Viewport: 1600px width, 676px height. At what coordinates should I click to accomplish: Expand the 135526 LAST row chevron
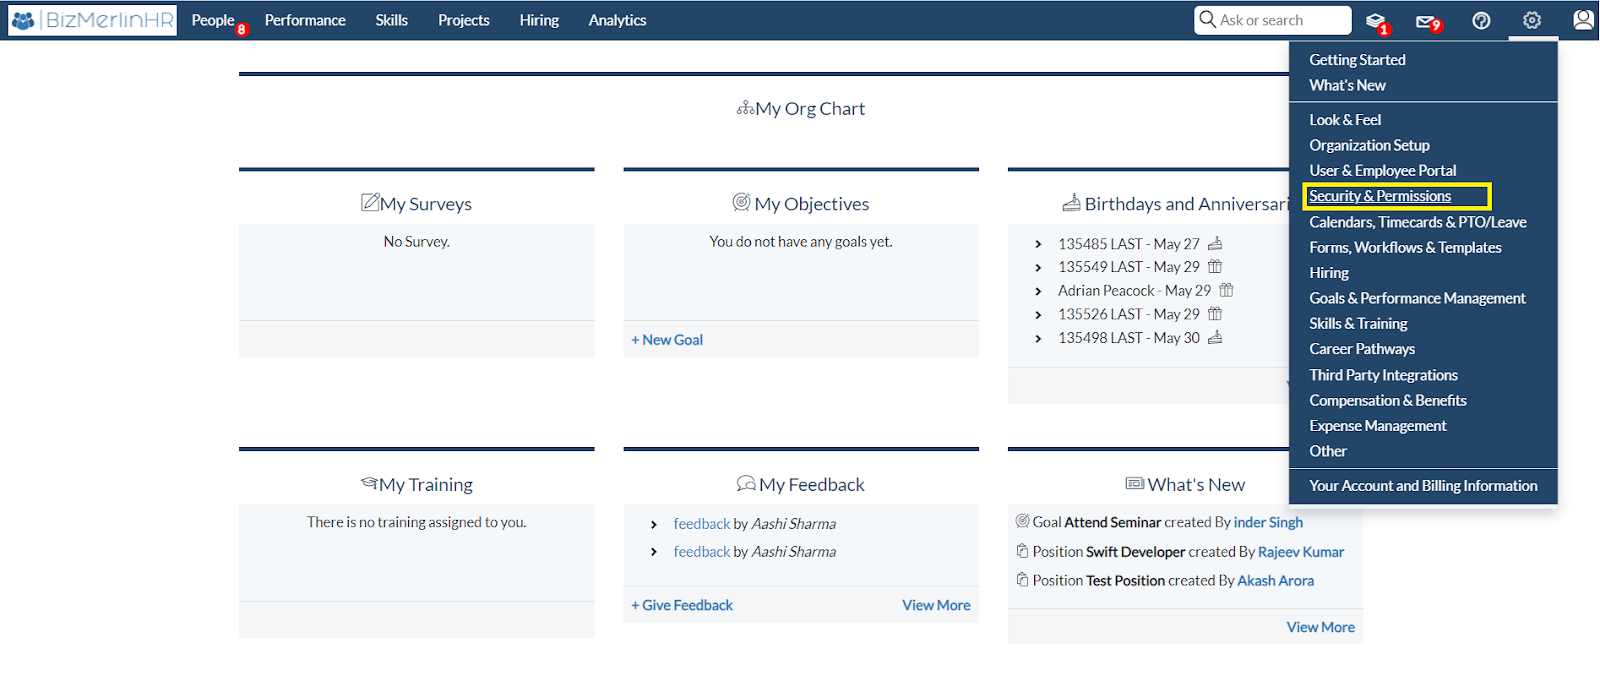point(1038,314)
